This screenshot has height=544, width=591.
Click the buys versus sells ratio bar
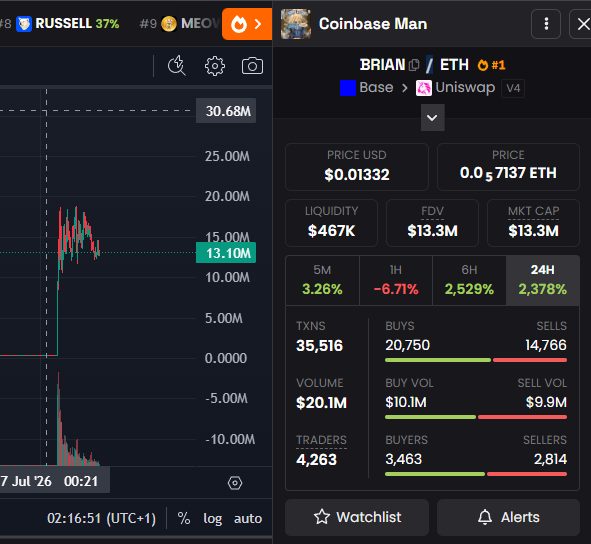(x=476, y=360)
